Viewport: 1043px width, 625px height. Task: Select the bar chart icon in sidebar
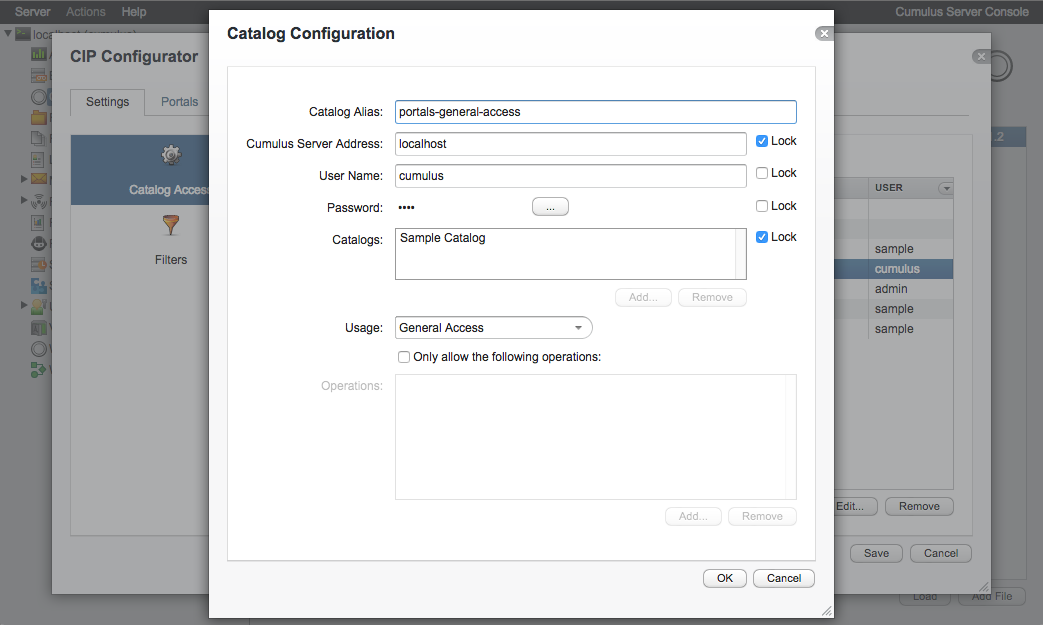pos(36,53)
